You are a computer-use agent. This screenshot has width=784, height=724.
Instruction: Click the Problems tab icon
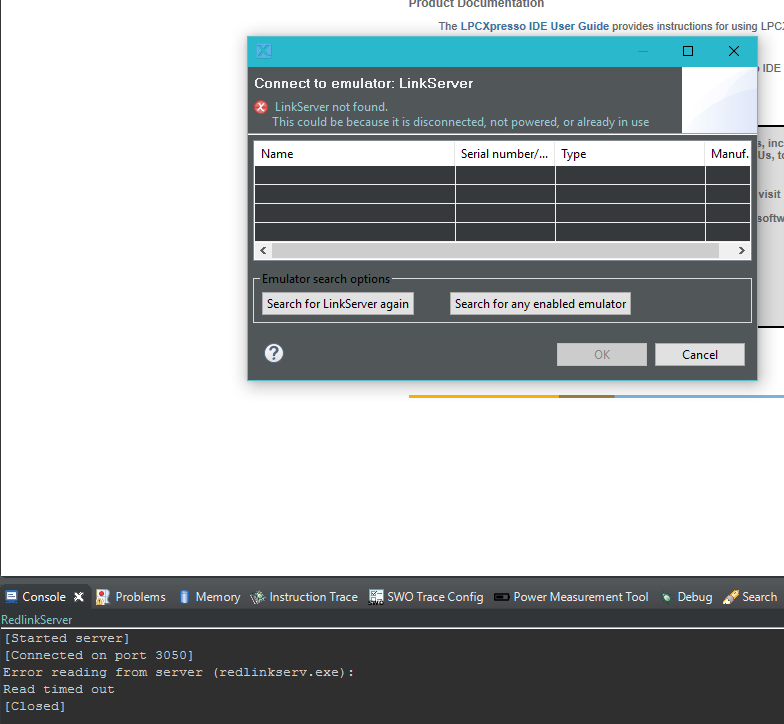pos(102,596)
